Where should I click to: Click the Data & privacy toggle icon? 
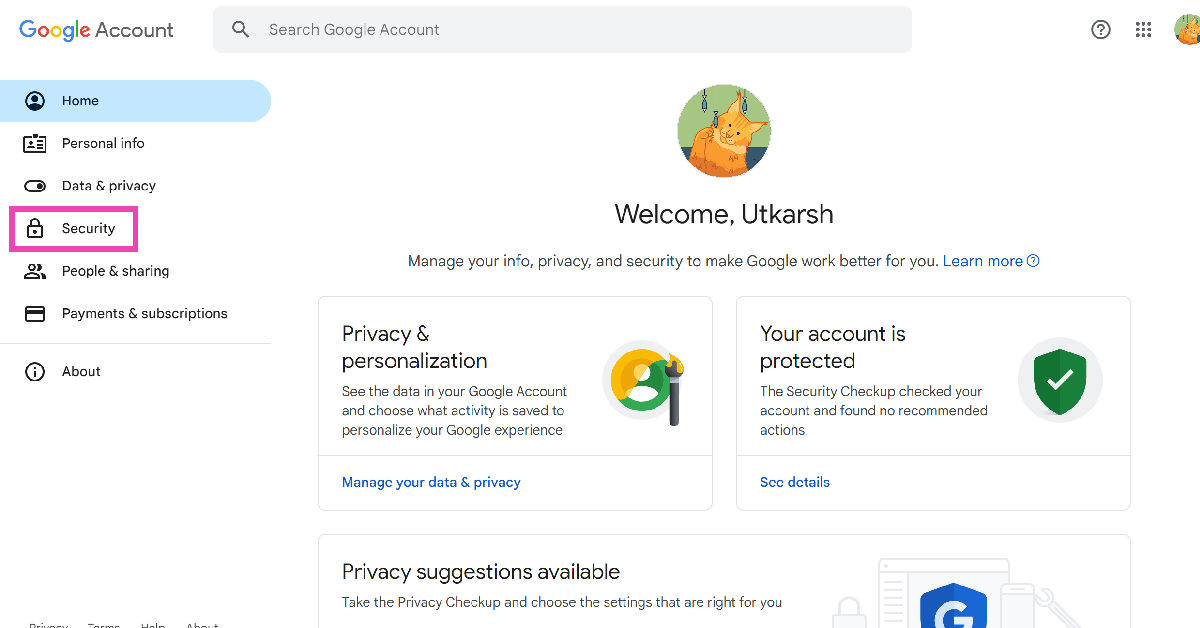(35, 186)
